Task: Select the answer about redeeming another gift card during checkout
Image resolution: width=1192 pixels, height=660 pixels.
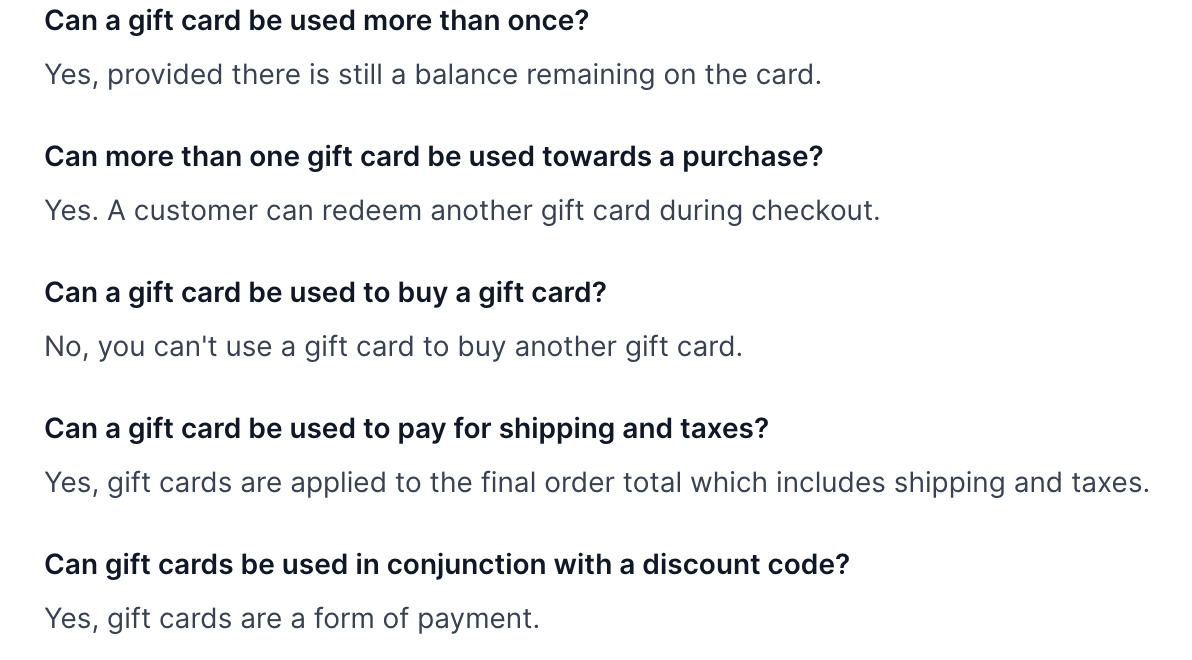Action: click(x=462, y=211)
